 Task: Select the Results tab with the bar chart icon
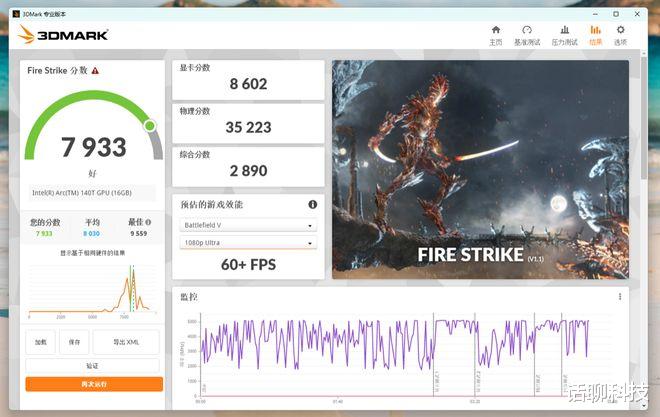click(595, 35)
